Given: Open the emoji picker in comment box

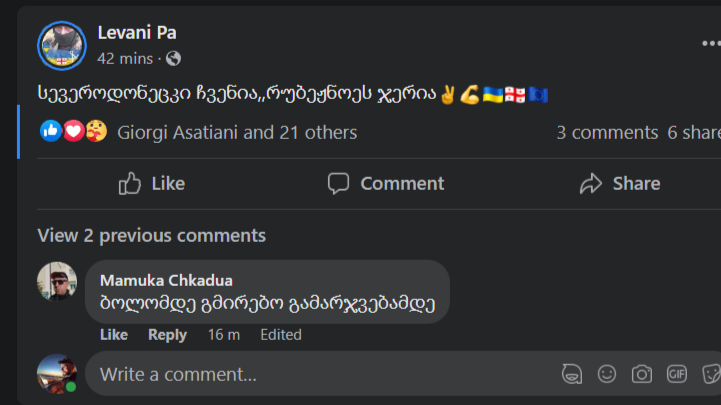Looking at the screenshot, I should pyautogui.click(x=607, y=374).
